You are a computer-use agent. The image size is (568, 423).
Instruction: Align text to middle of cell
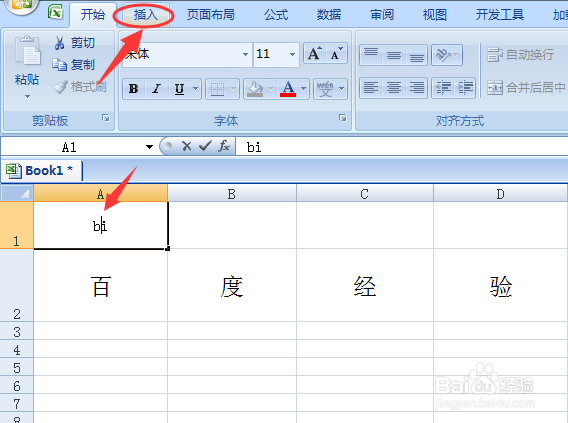pos(393,55)
